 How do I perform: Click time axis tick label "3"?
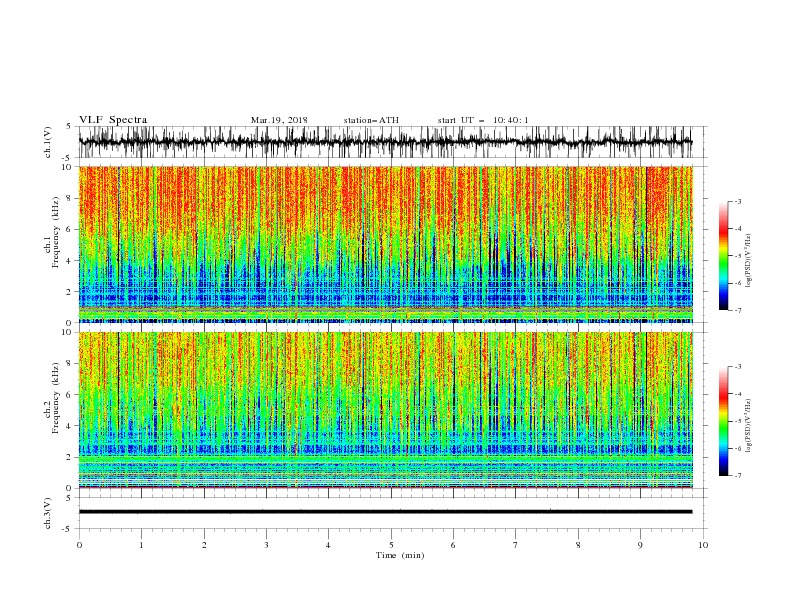tap(266, 545)
